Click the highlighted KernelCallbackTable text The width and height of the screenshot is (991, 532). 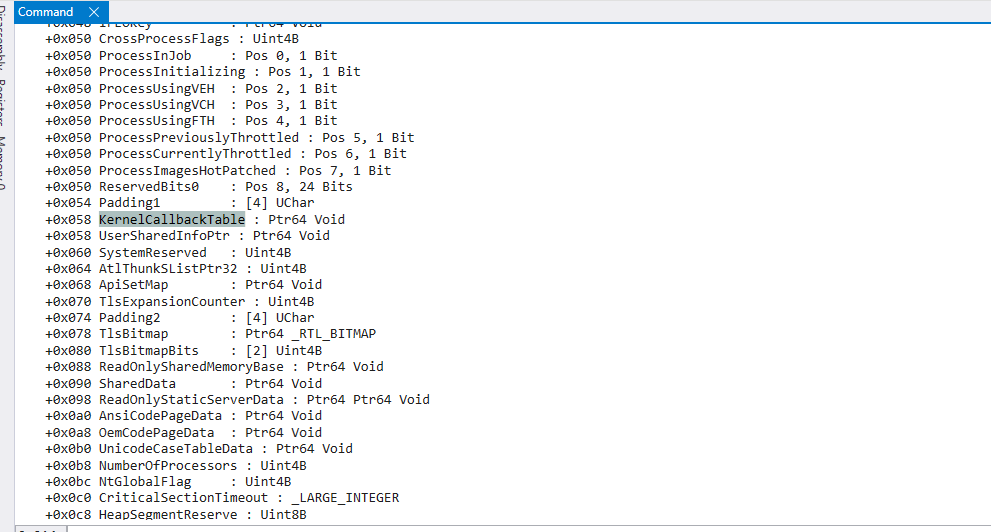coord(171,219)
